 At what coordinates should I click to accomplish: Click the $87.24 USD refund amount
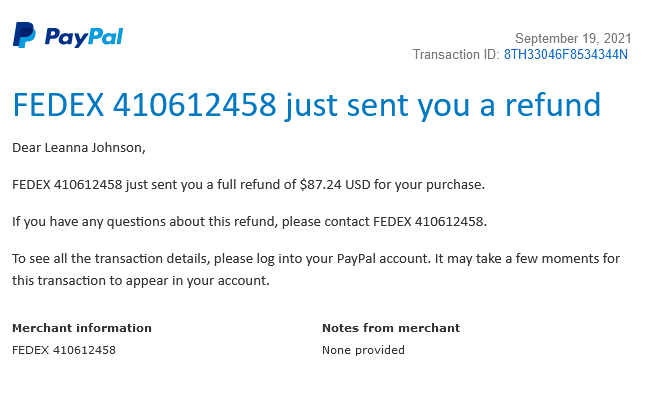click(335, 184)
